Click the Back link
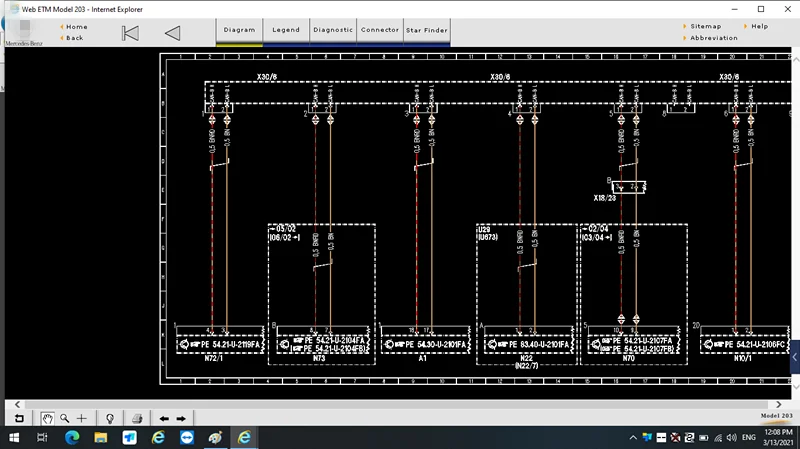 click(x=74, y=38)
